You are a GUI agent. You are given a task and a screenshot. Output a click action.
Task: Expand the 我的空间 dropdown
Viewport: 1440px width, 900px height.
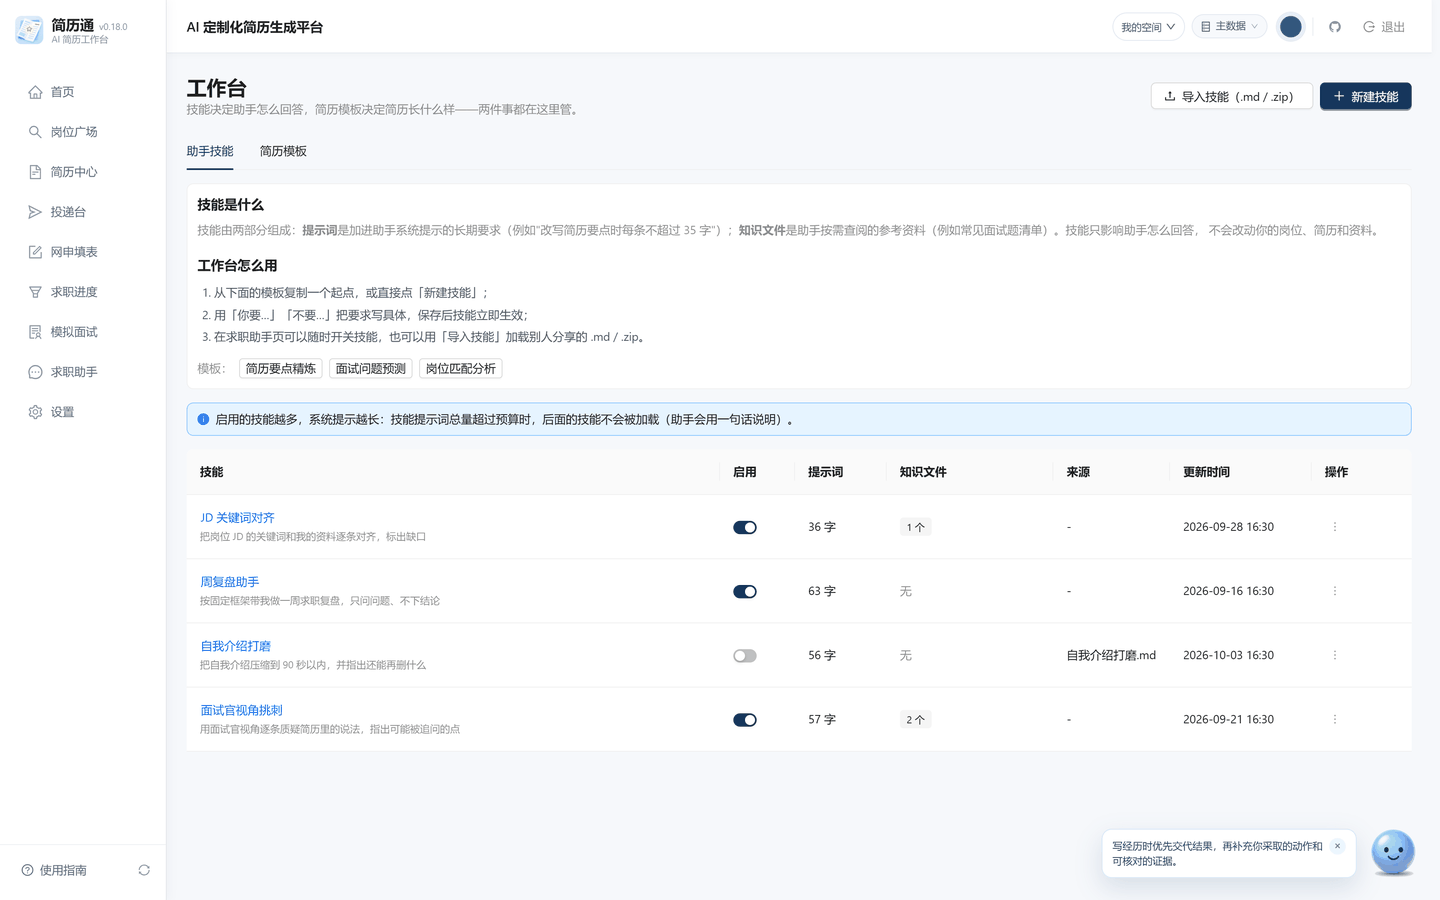1148,27
